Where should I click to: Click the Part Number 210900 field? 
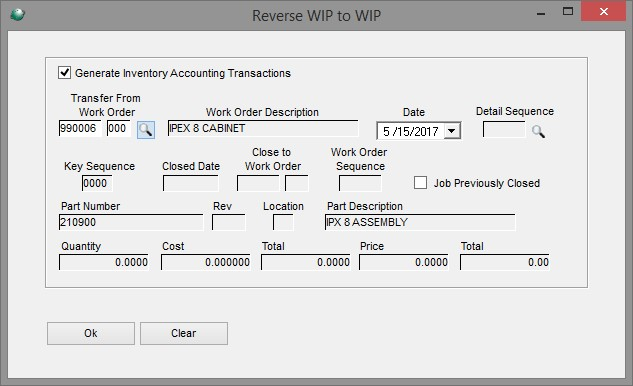point(131,222)
